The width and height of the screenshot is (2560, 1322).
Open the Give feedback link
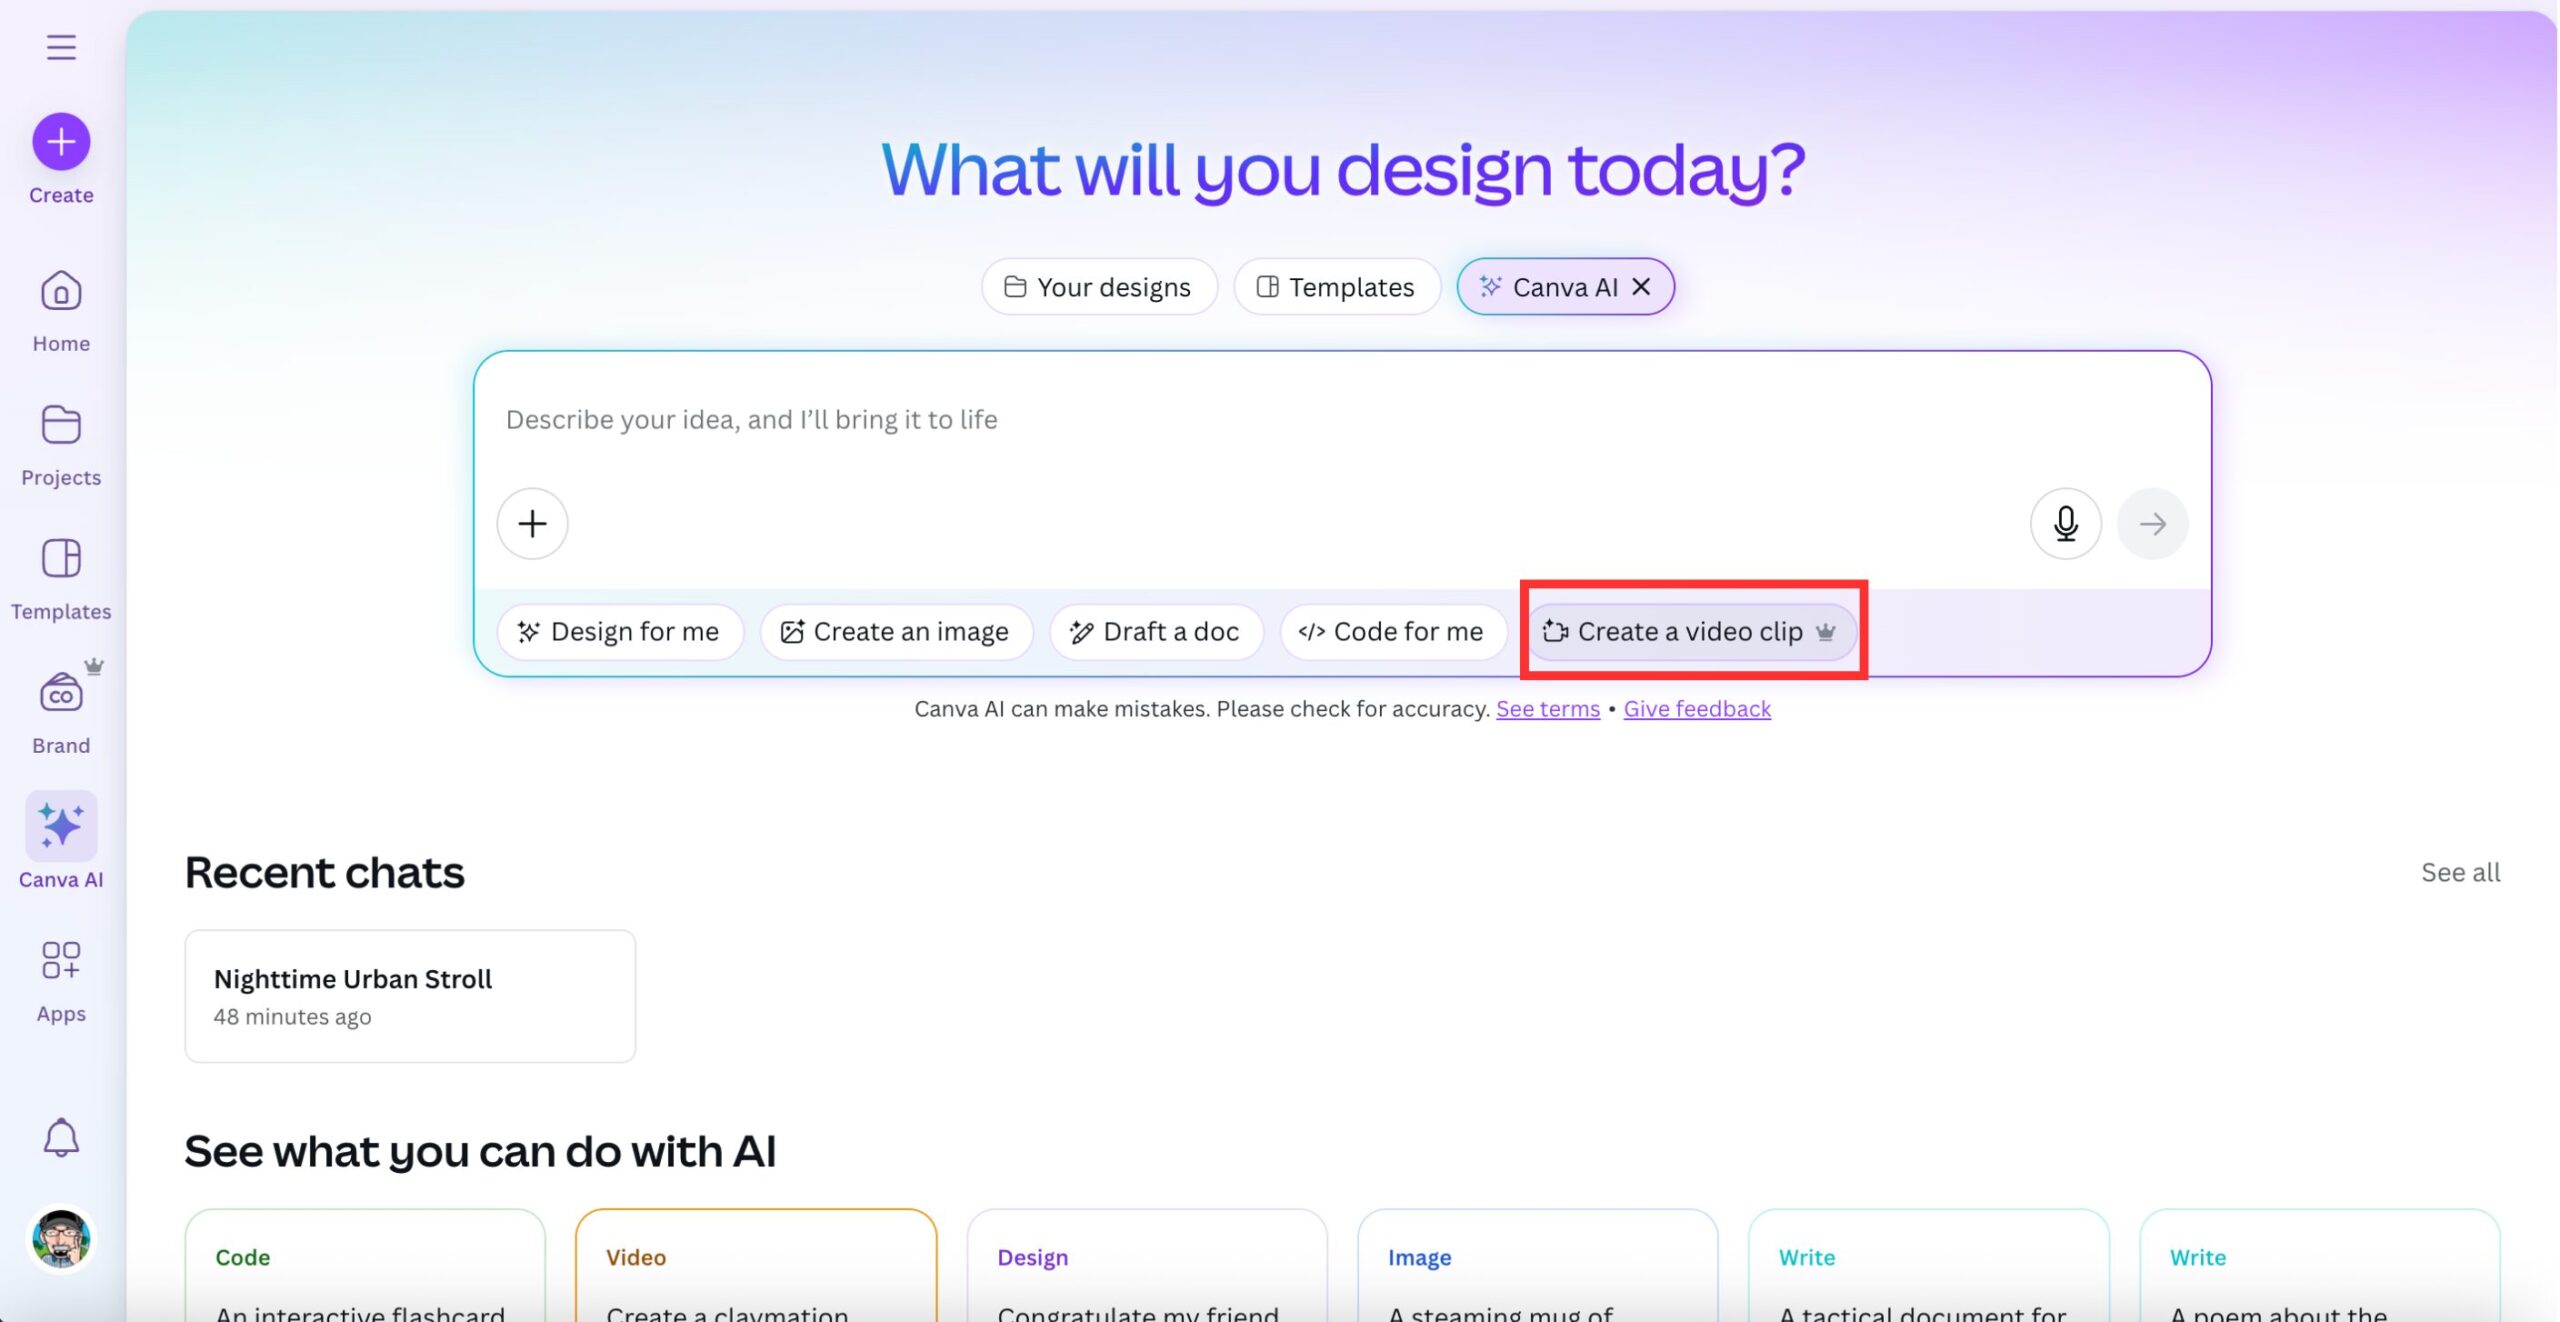click(x=1697, y=709)
